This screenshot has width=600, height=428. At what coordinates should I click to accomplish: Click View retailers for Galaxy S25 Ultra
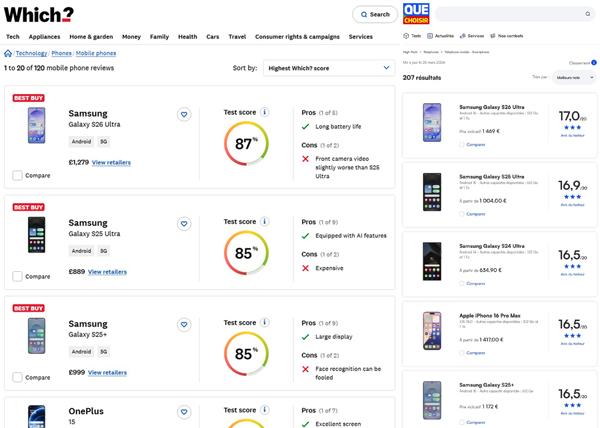107,272
